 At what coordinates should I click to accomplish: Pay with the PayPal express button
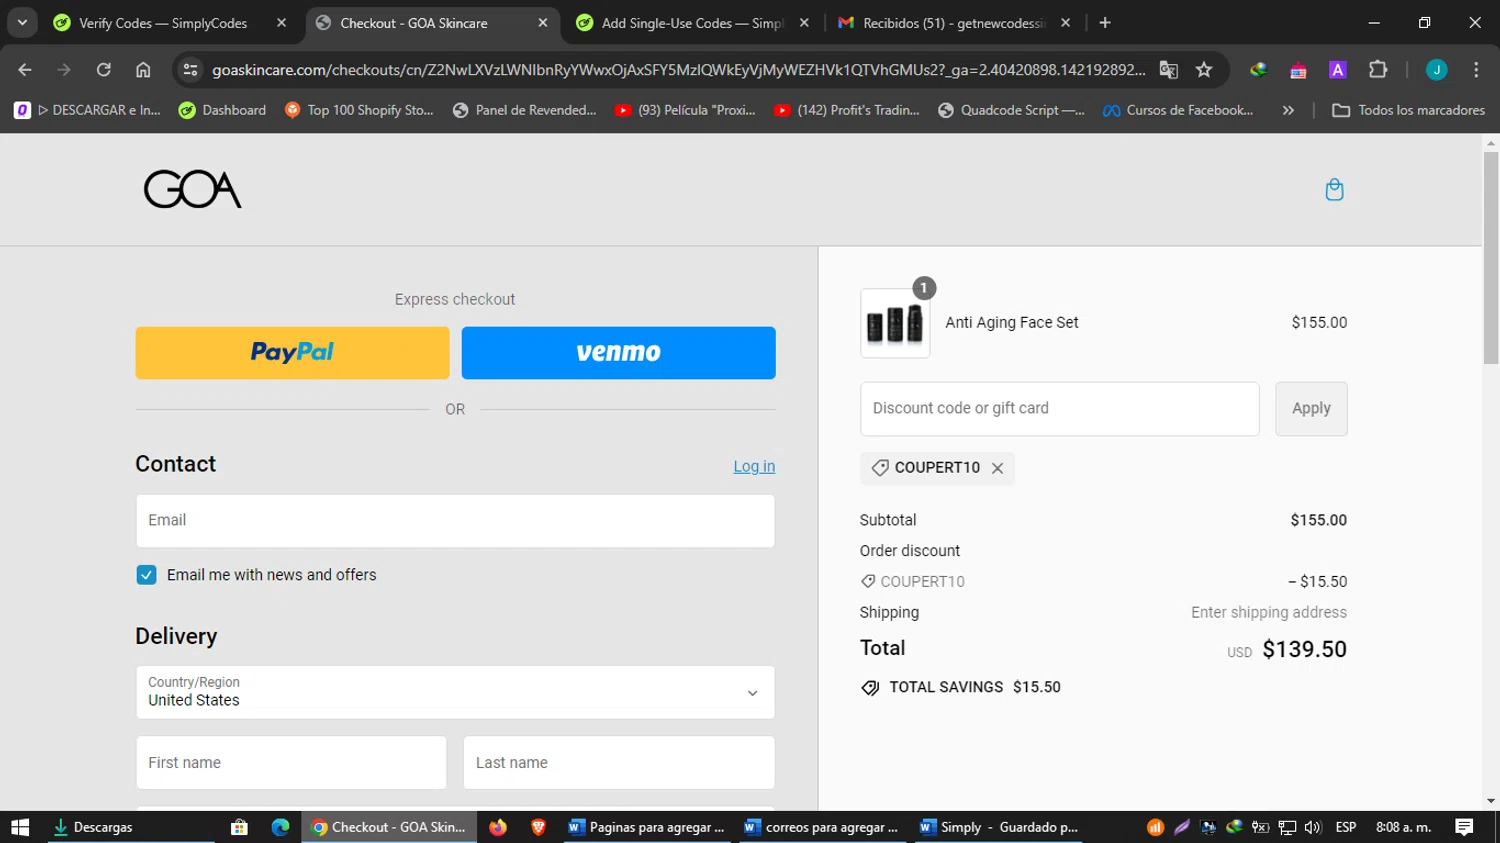292,352
